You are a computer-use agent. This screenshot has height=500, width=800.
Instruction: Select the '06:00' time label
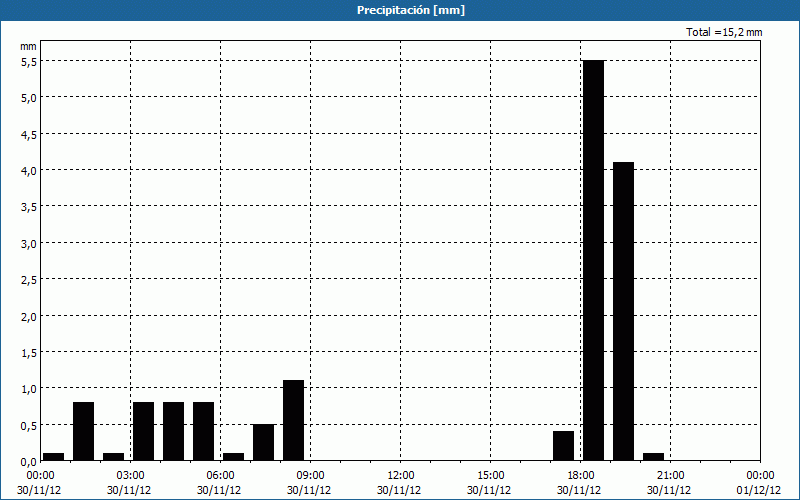(x=220, y=476)
